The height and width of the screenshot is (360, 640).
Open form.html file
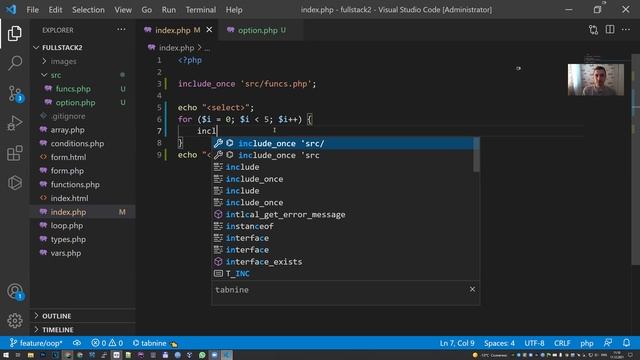83,157
